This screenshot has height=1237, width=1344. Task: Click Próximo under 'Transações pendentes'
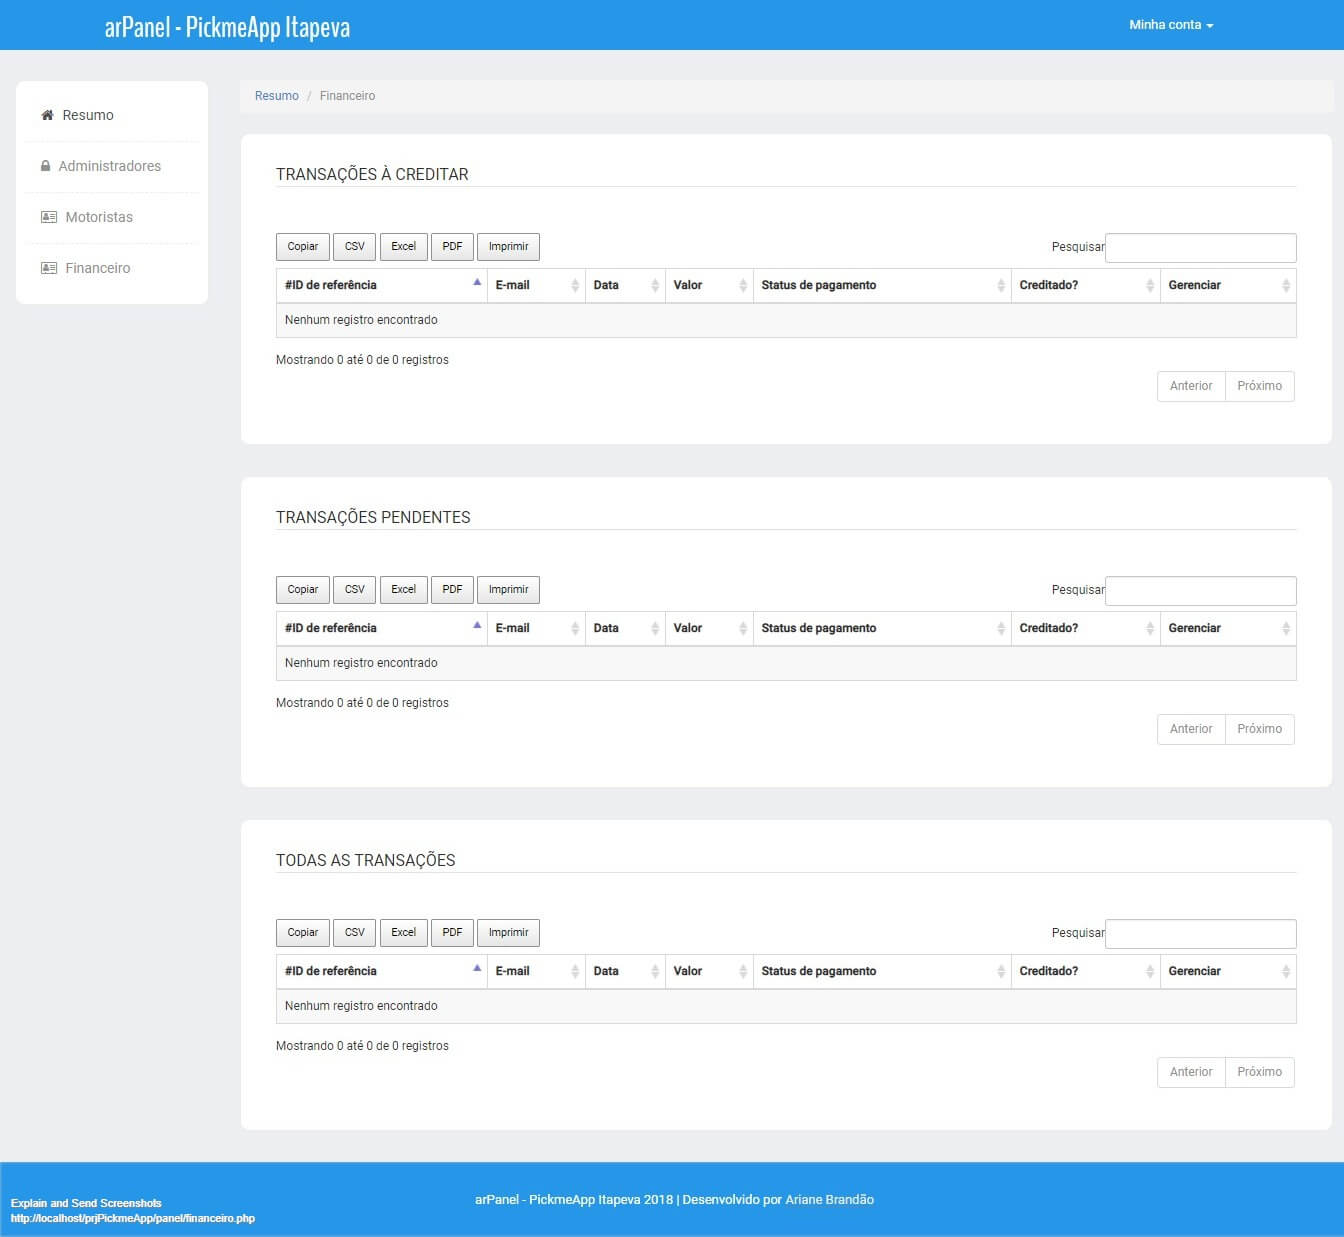click(1260, 729)
